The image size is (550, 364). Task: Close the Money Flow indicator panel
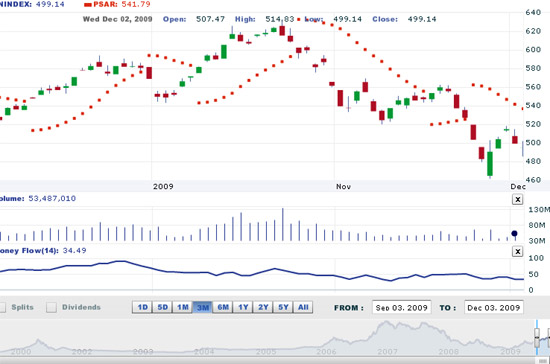(517, 251)
